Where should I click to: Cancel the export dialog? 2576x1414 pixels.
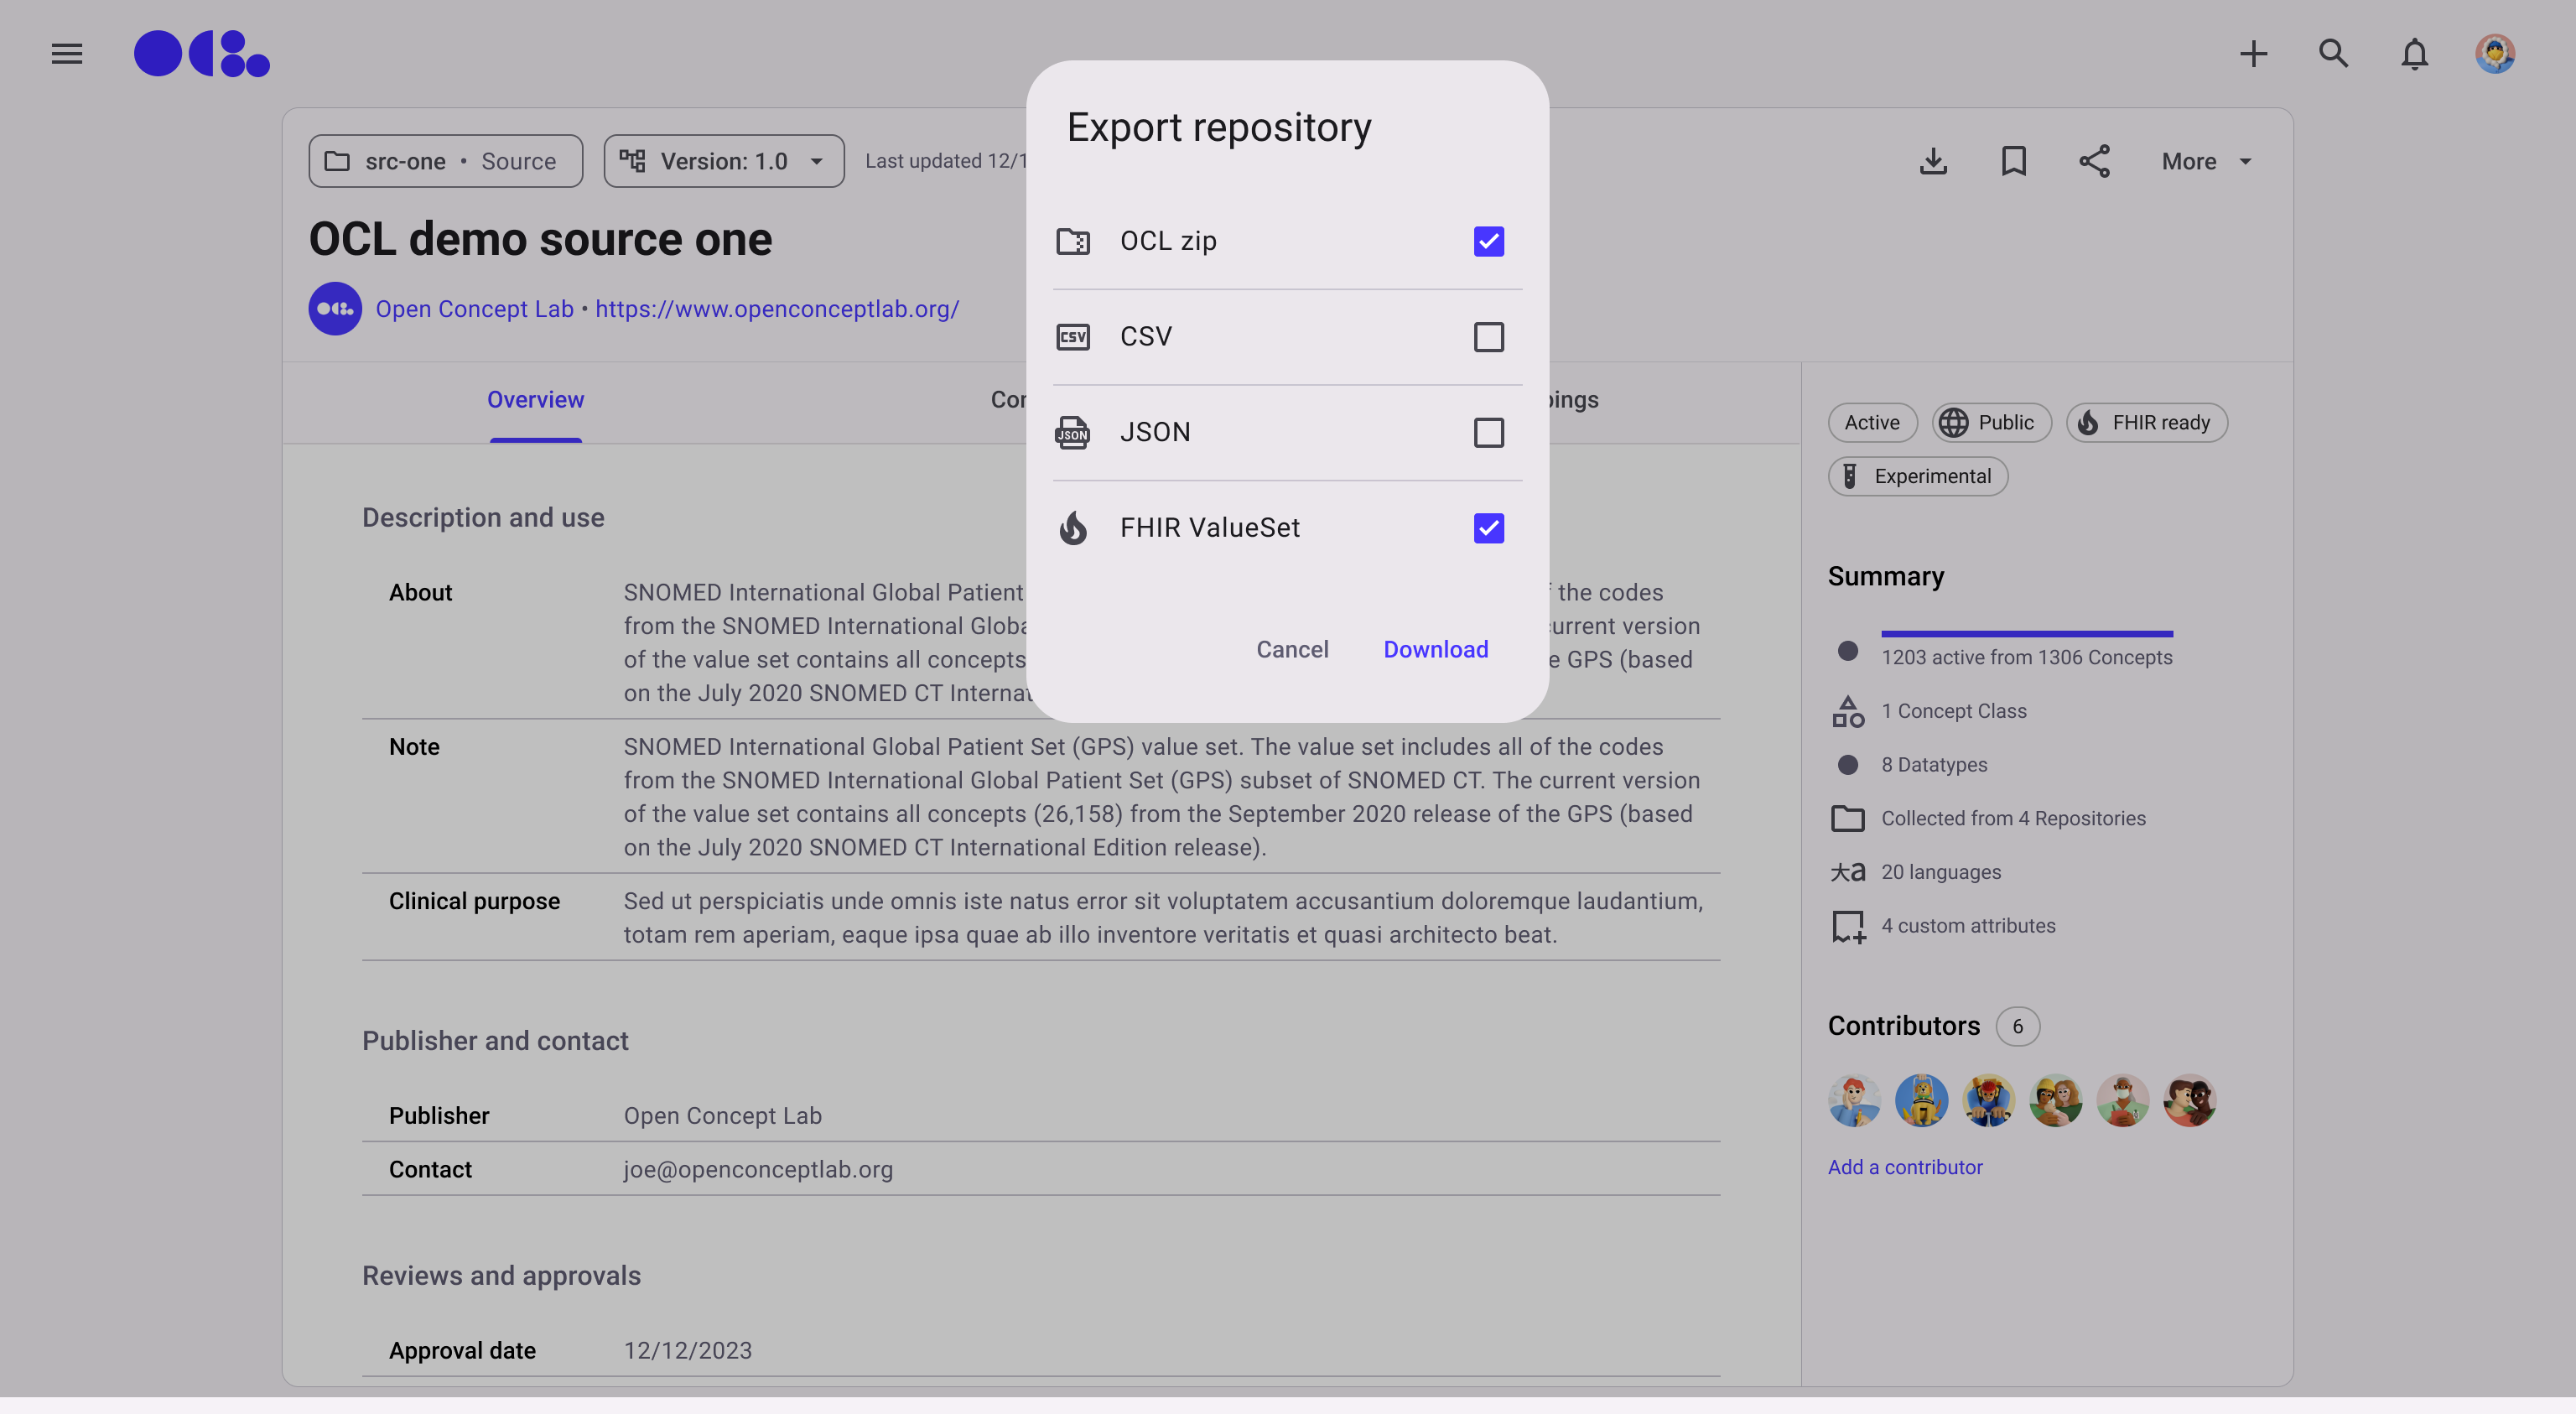click(1292, 649)
